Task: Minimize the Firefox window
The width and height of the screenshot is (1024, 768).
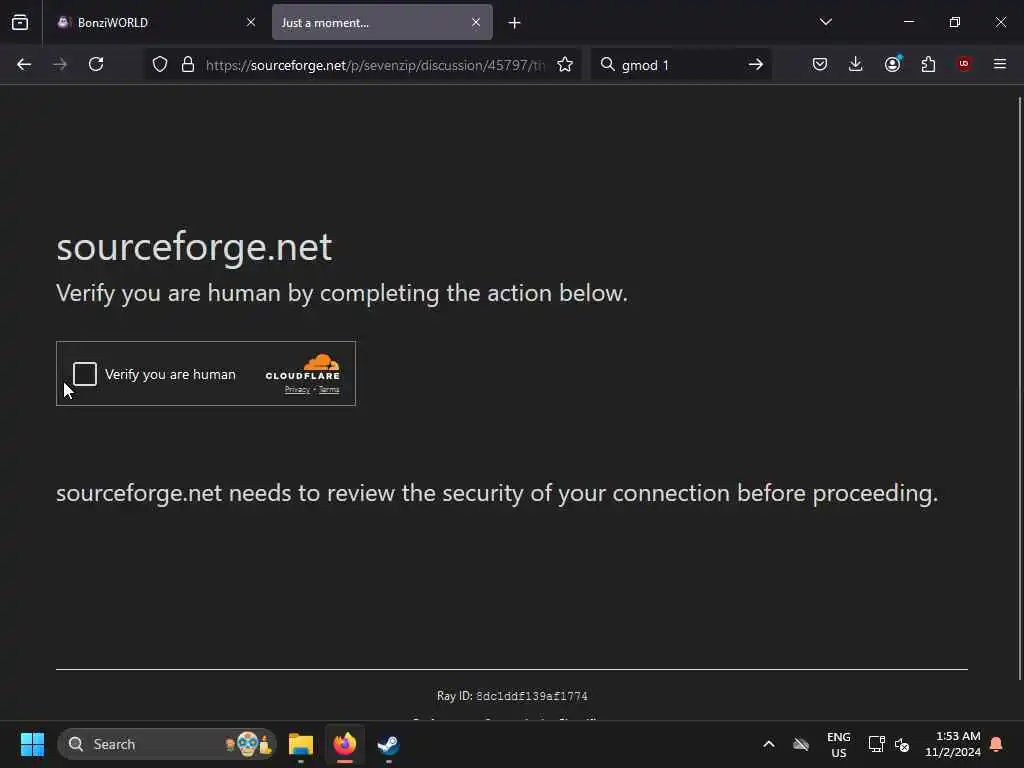Action: (x=908, y=22)
